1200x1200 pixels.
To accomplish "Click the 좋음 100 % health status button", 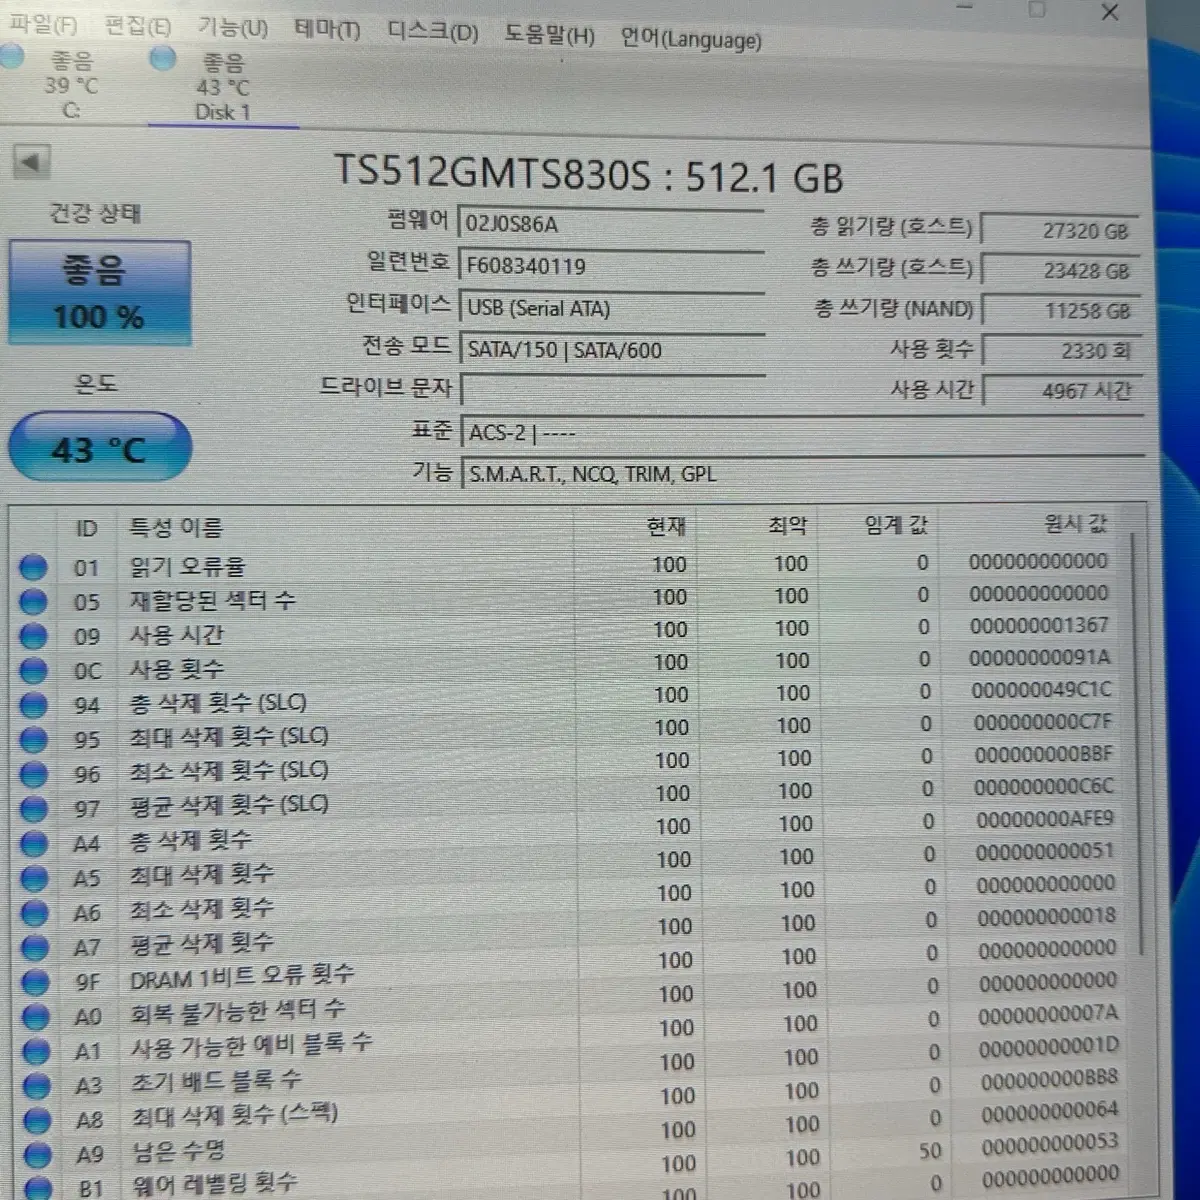I will (x=99, y=293).
